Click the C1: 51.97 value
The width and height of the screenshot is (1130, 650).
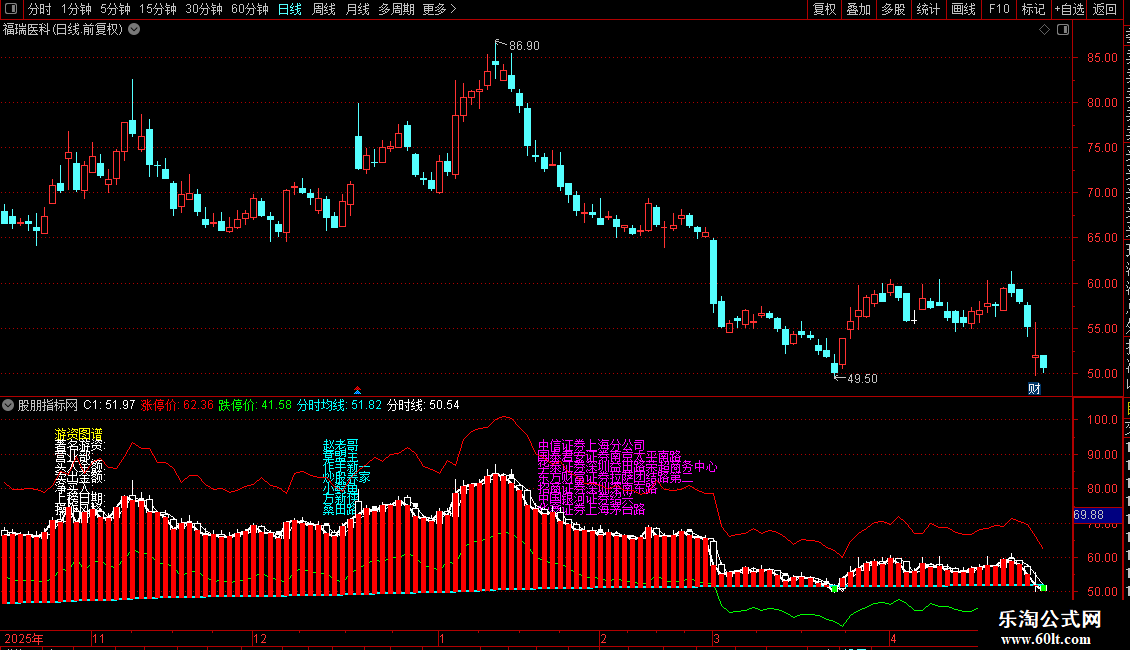[x=109, y=405]
